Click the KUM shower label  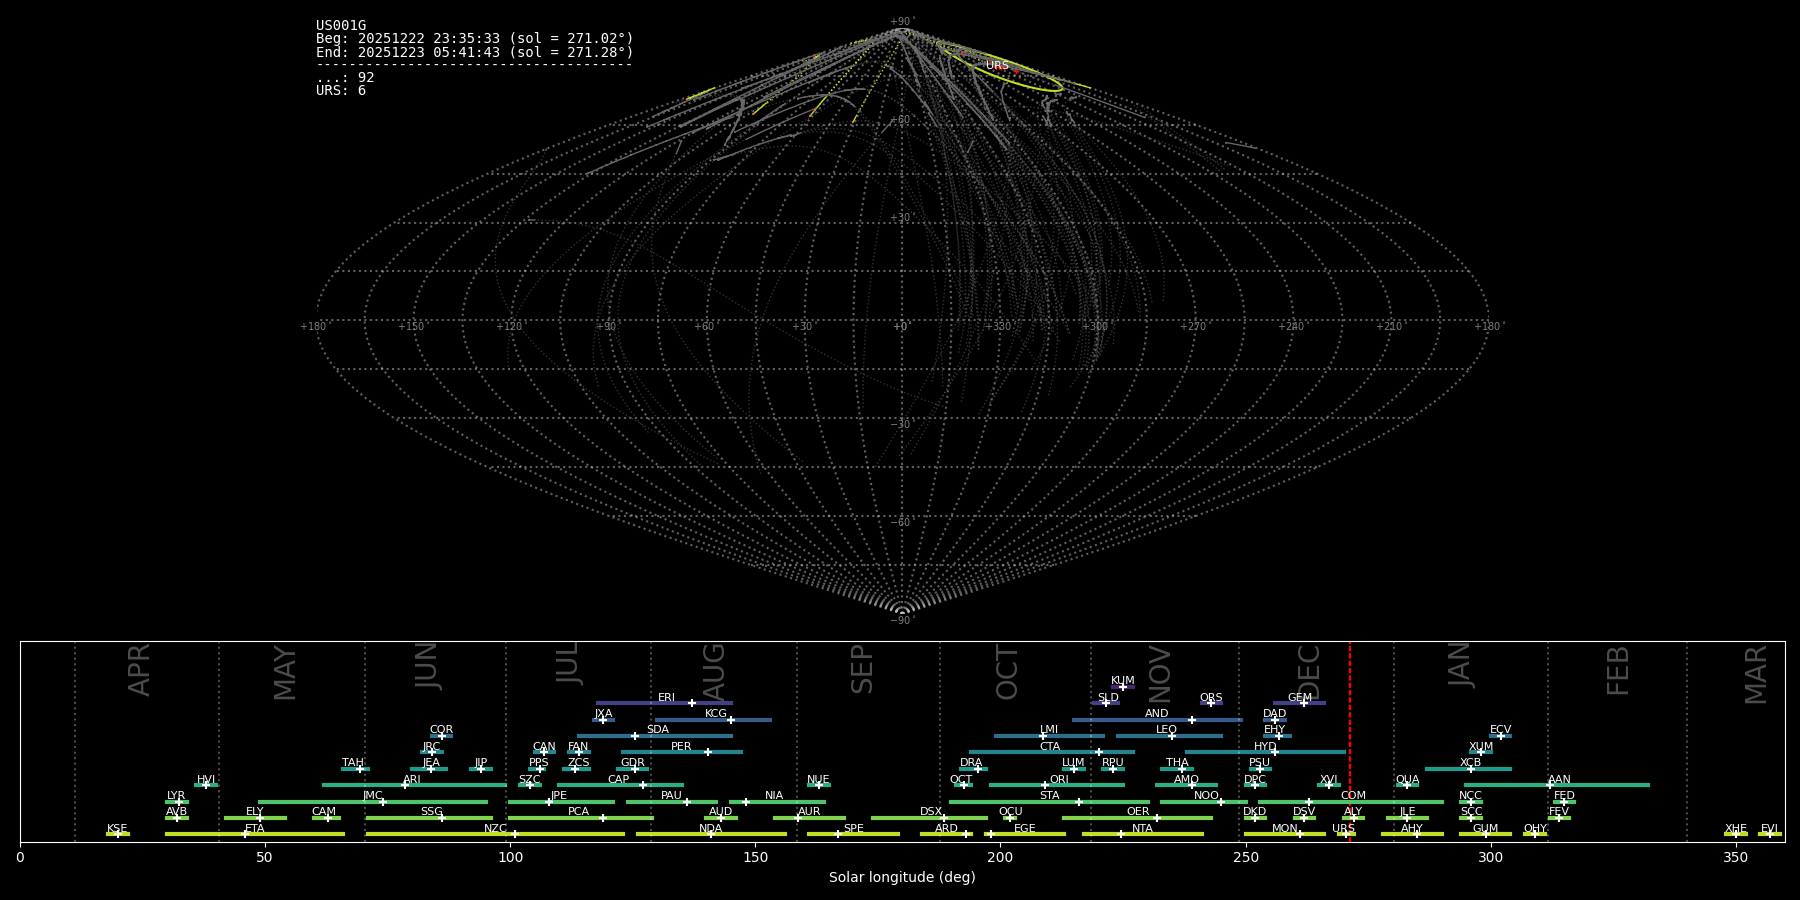[1123, 681]
